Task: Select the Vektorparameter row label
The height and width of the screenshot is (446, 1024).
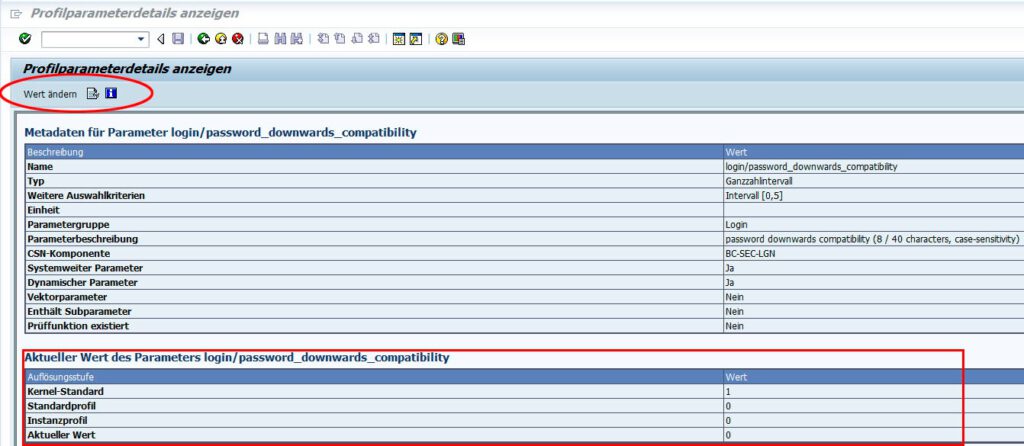Action: pyautogui.click(x=67, y=297)
